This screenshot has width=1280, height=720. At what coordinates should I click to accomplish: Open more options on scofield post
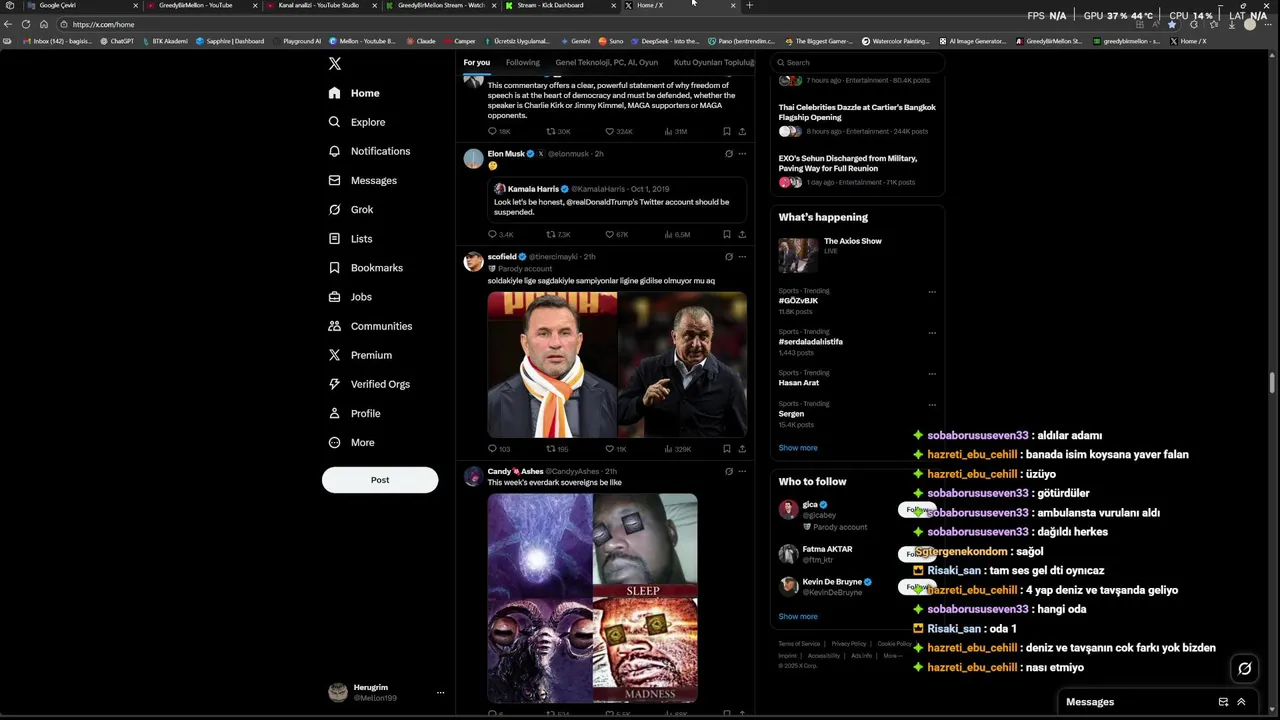point(742,257)
